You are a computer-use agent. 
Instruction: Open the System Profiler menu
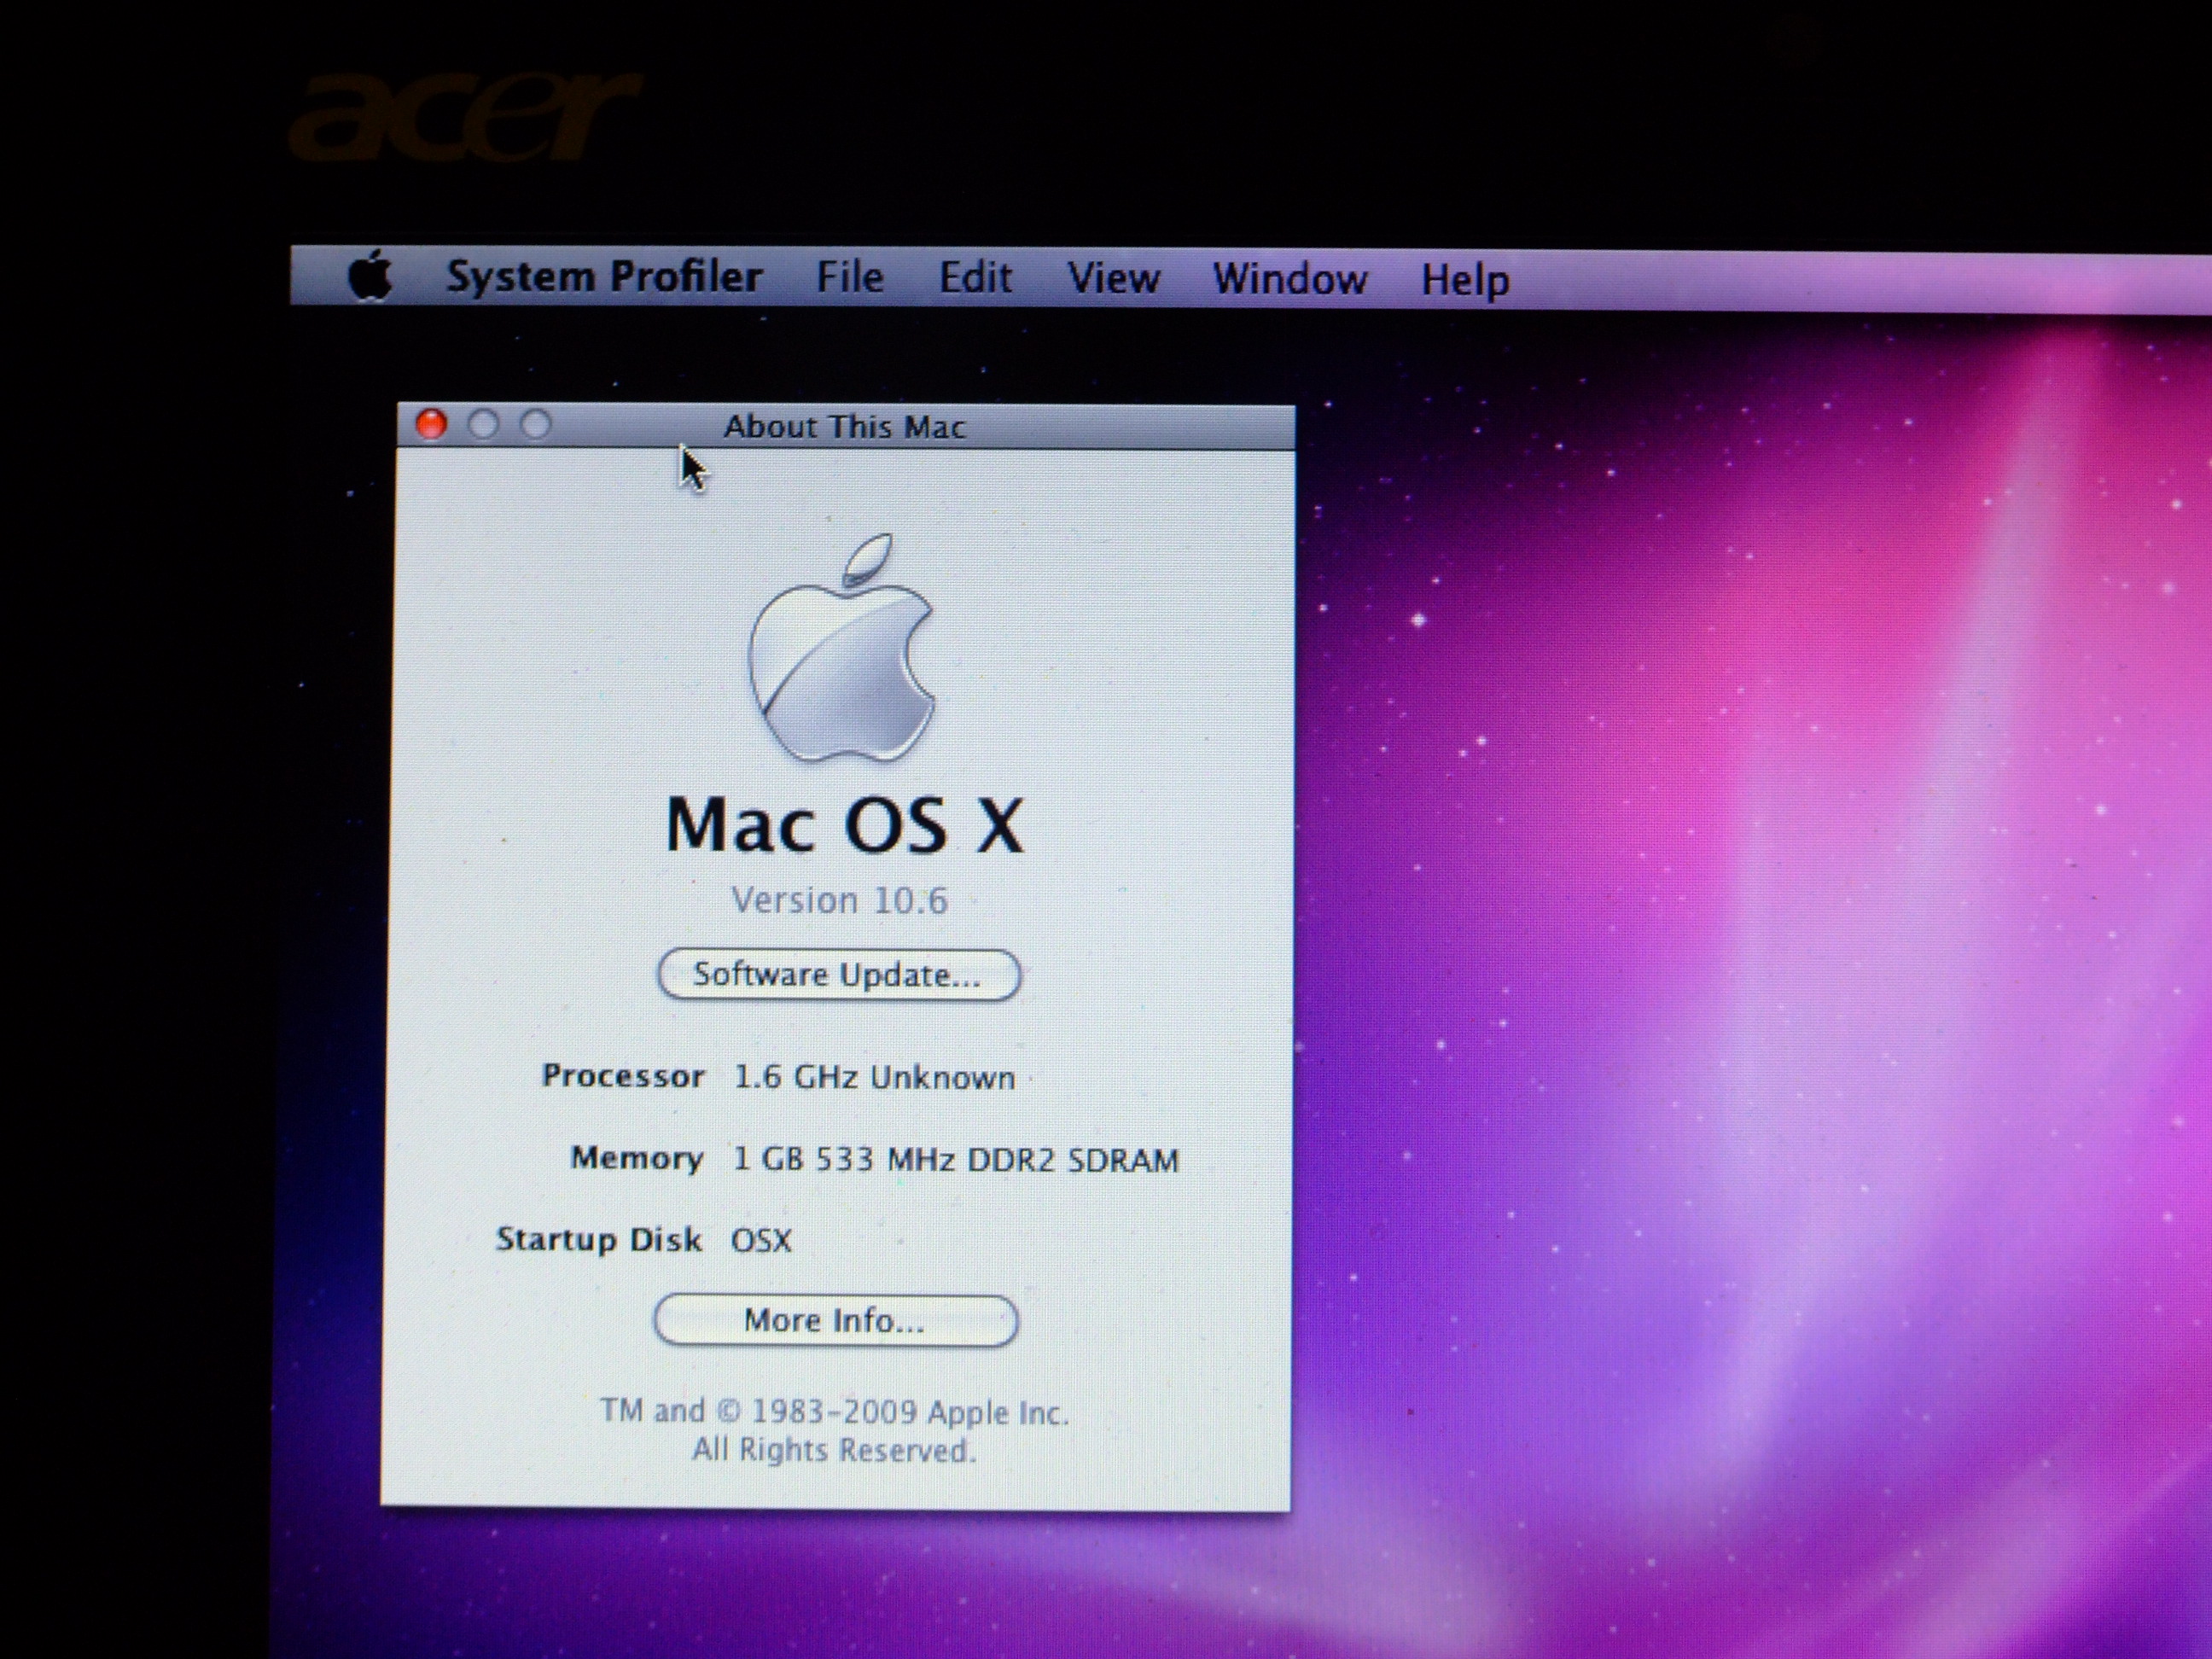click(x=604, y=277)
